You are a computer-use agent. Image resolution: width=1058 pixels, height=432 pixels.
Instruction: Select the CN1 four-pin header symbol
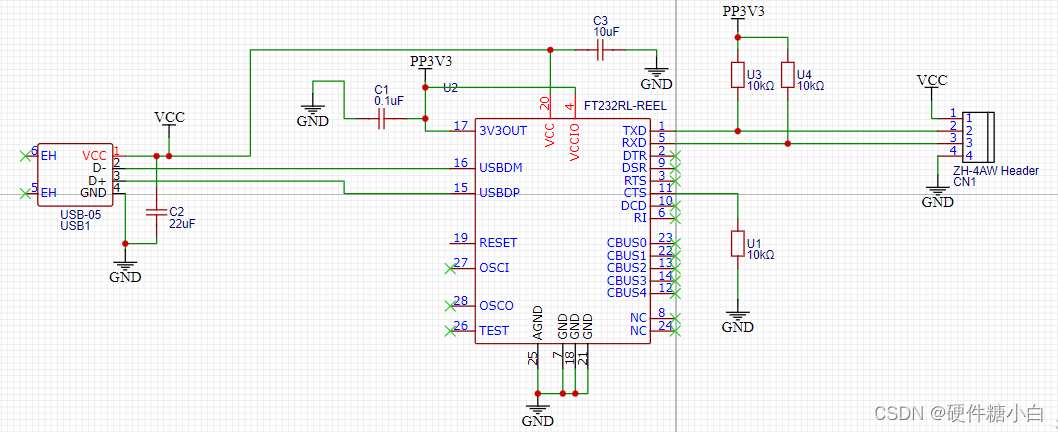click(979, 137)
